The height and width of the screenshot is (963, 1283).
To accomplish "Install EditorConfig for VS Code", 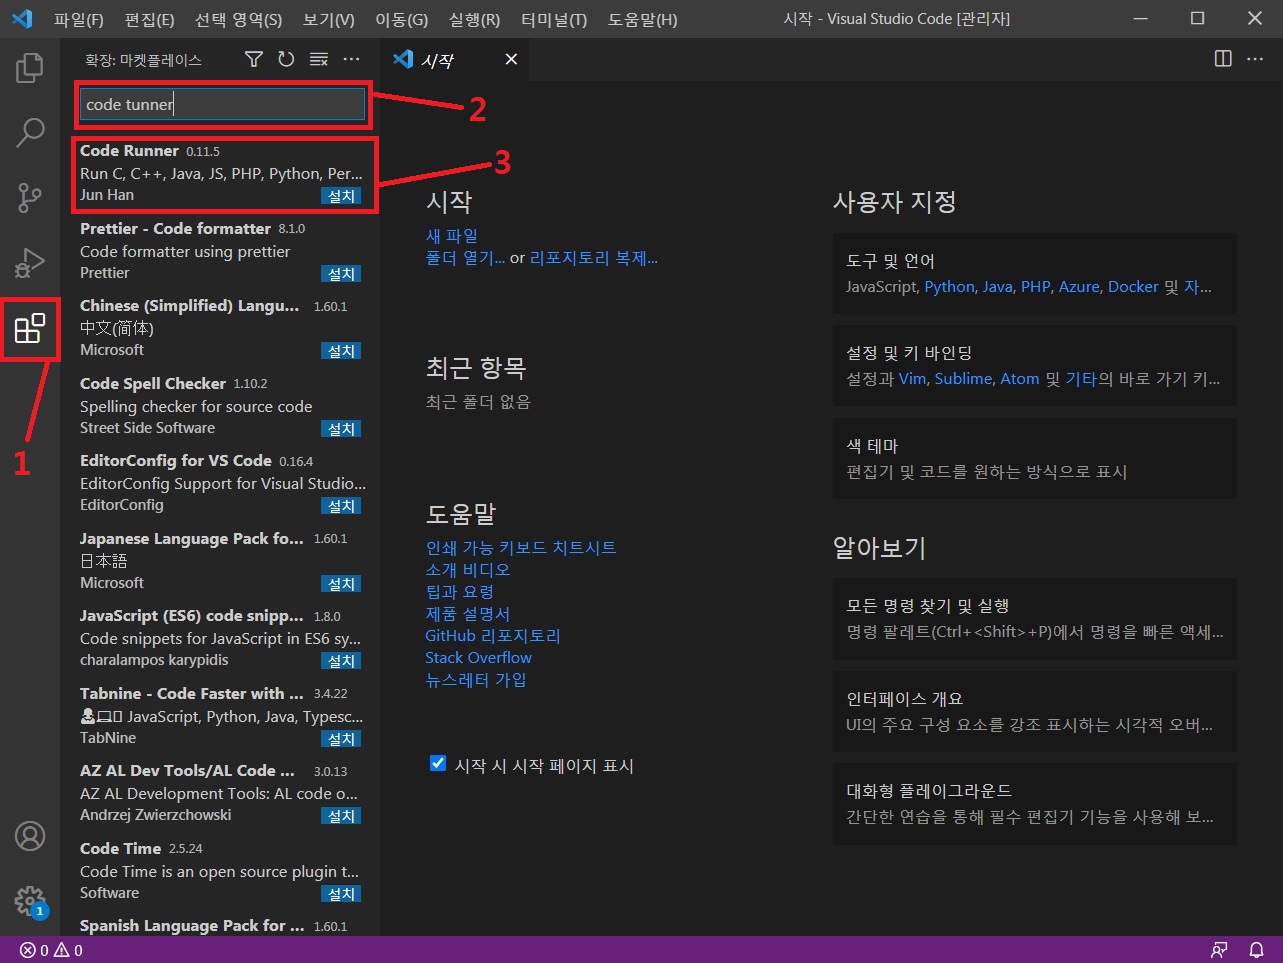I will [341, 506].
